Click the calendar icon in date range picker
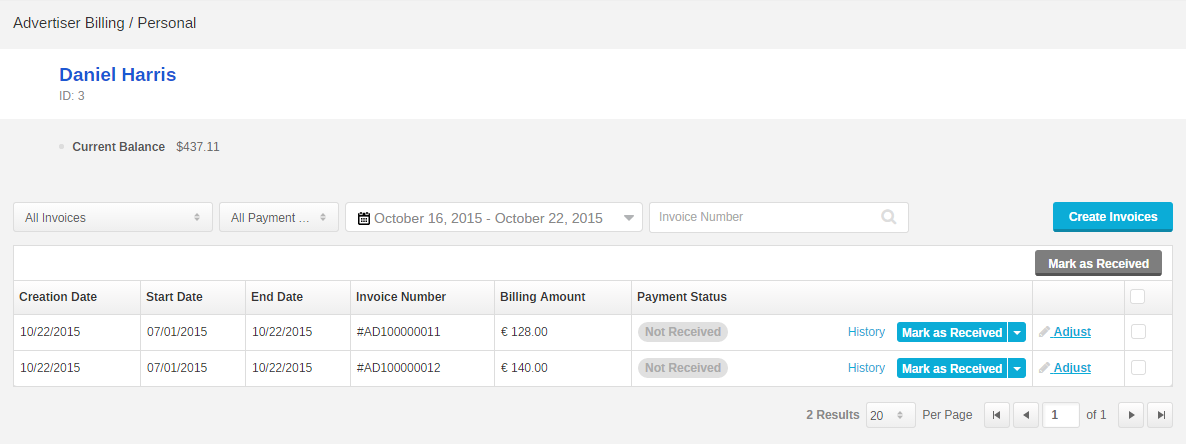Screen dimensions: 1186x444 pyautogui.click(x=364, y=219)
